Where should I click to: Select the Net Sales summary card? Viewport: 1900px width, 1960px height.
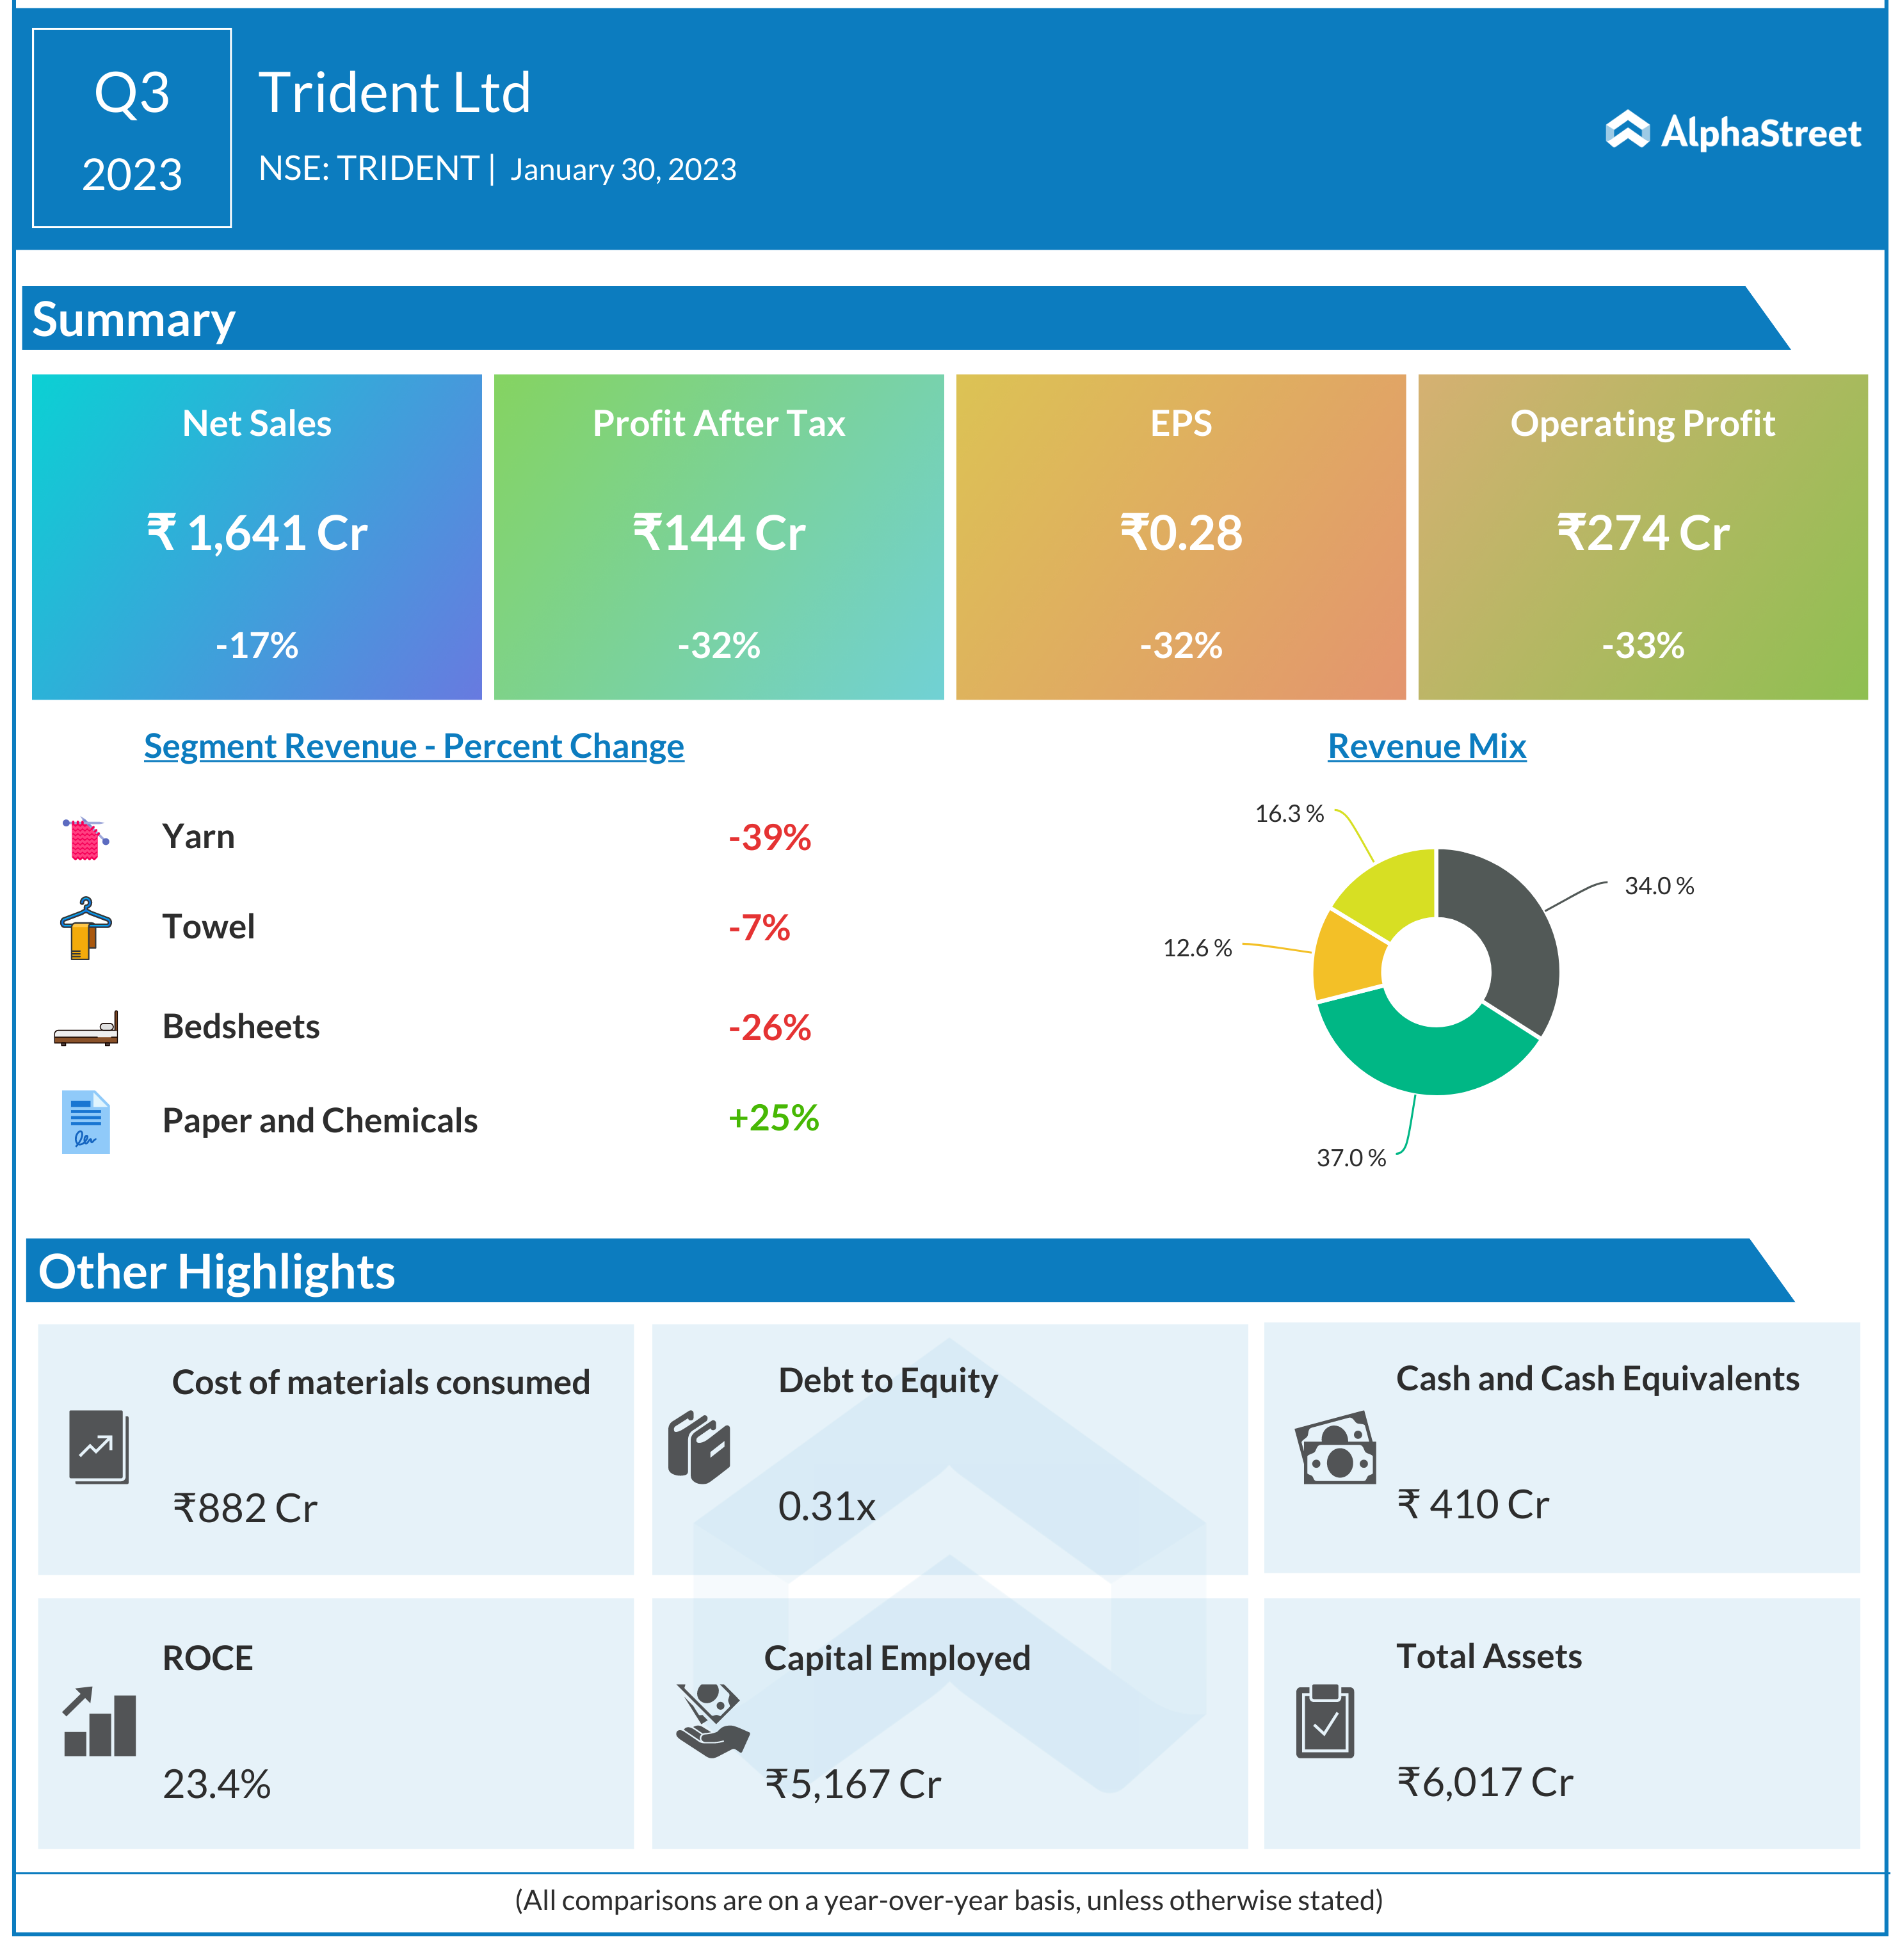(257, 537)
